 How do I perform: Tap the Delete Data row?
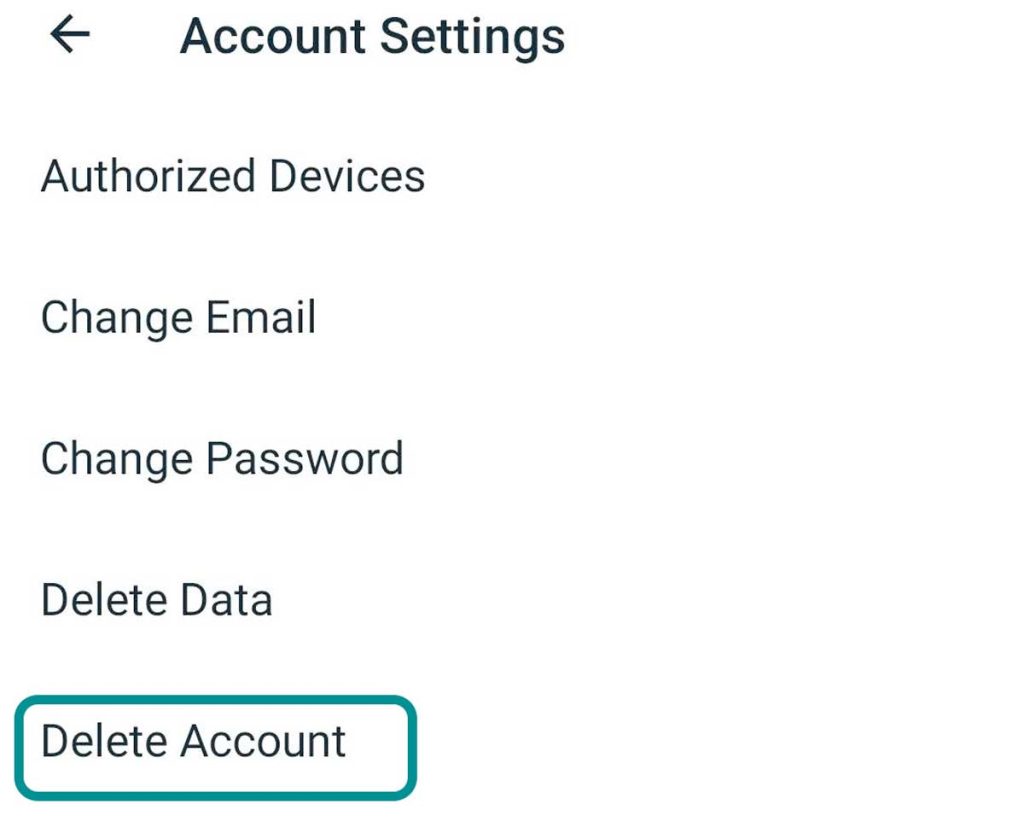point(156,600)
